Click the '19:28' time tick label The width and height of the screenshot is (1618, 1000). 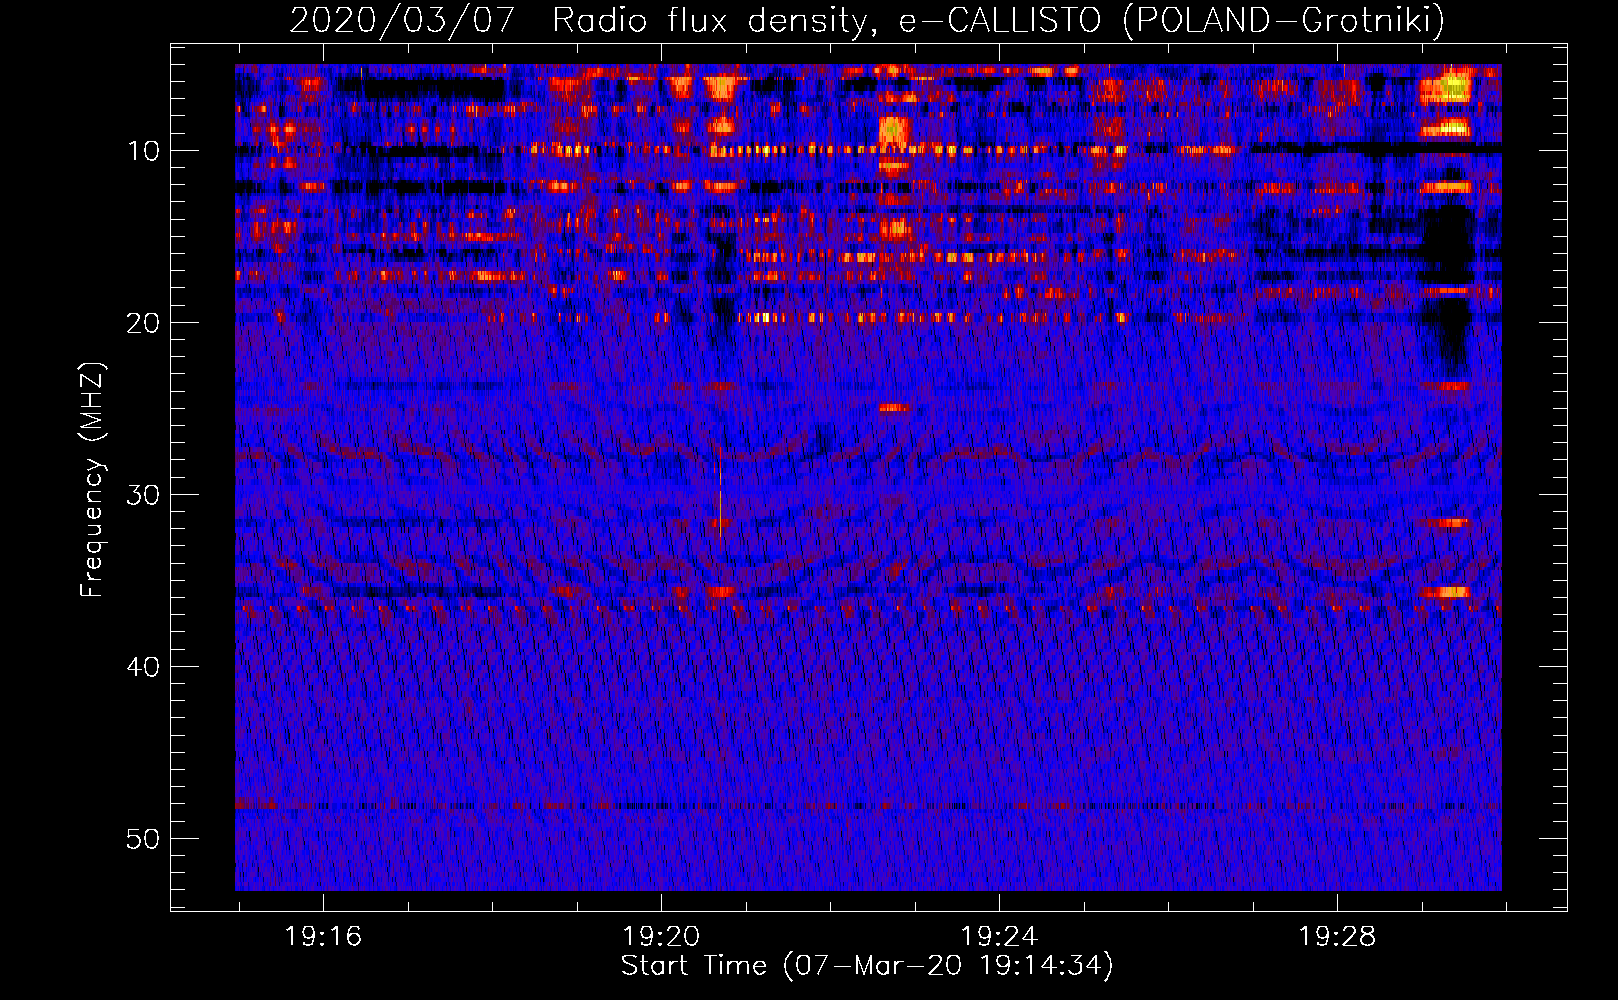(1337, 937)
